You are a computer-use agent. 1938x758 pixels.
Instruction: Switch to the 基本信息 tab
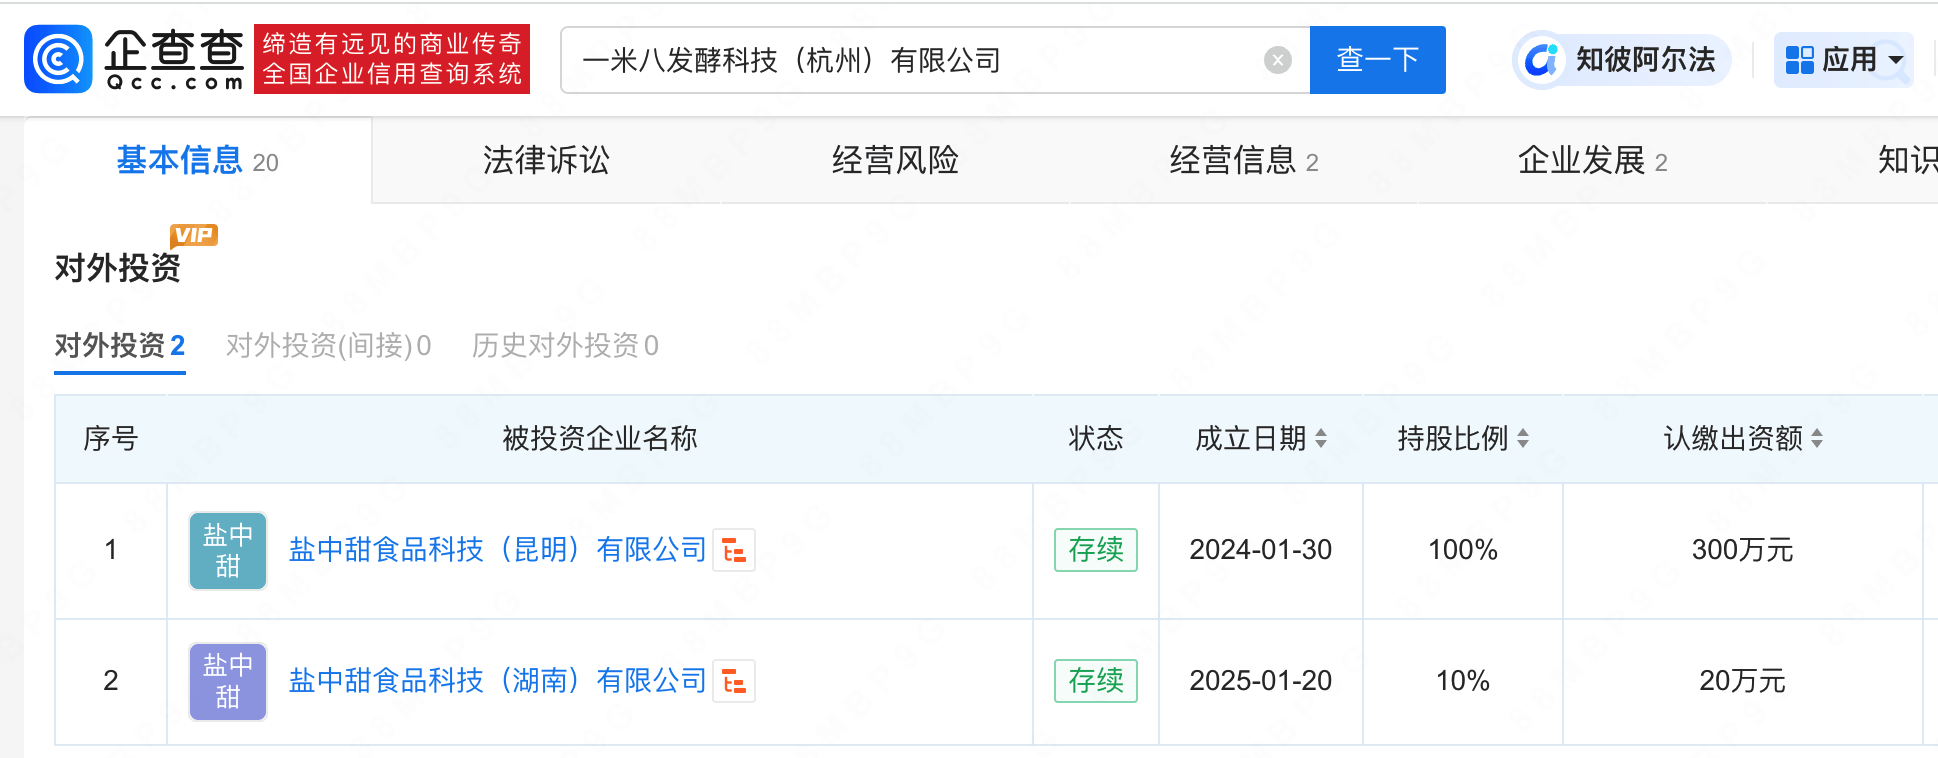point(197,160)
